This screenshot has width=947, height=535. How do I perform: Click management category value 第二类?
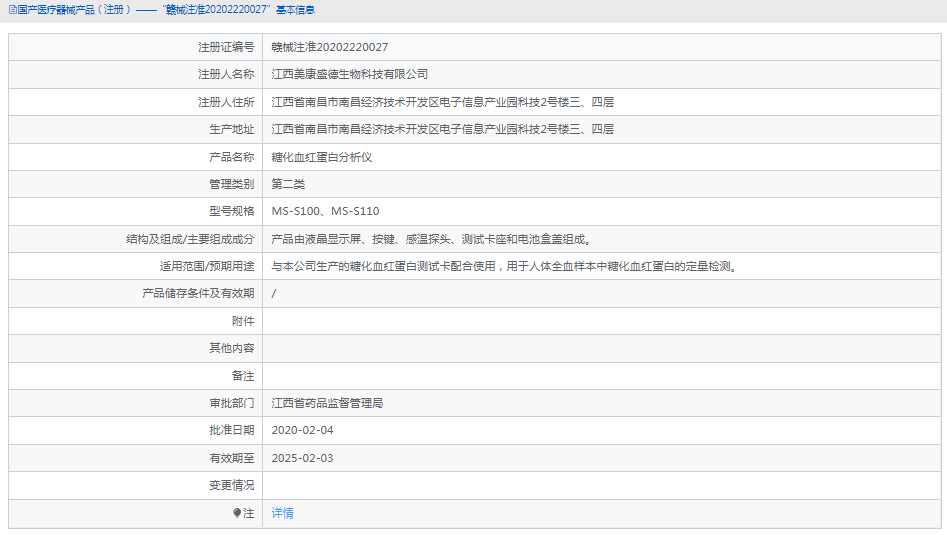(288, 184)
